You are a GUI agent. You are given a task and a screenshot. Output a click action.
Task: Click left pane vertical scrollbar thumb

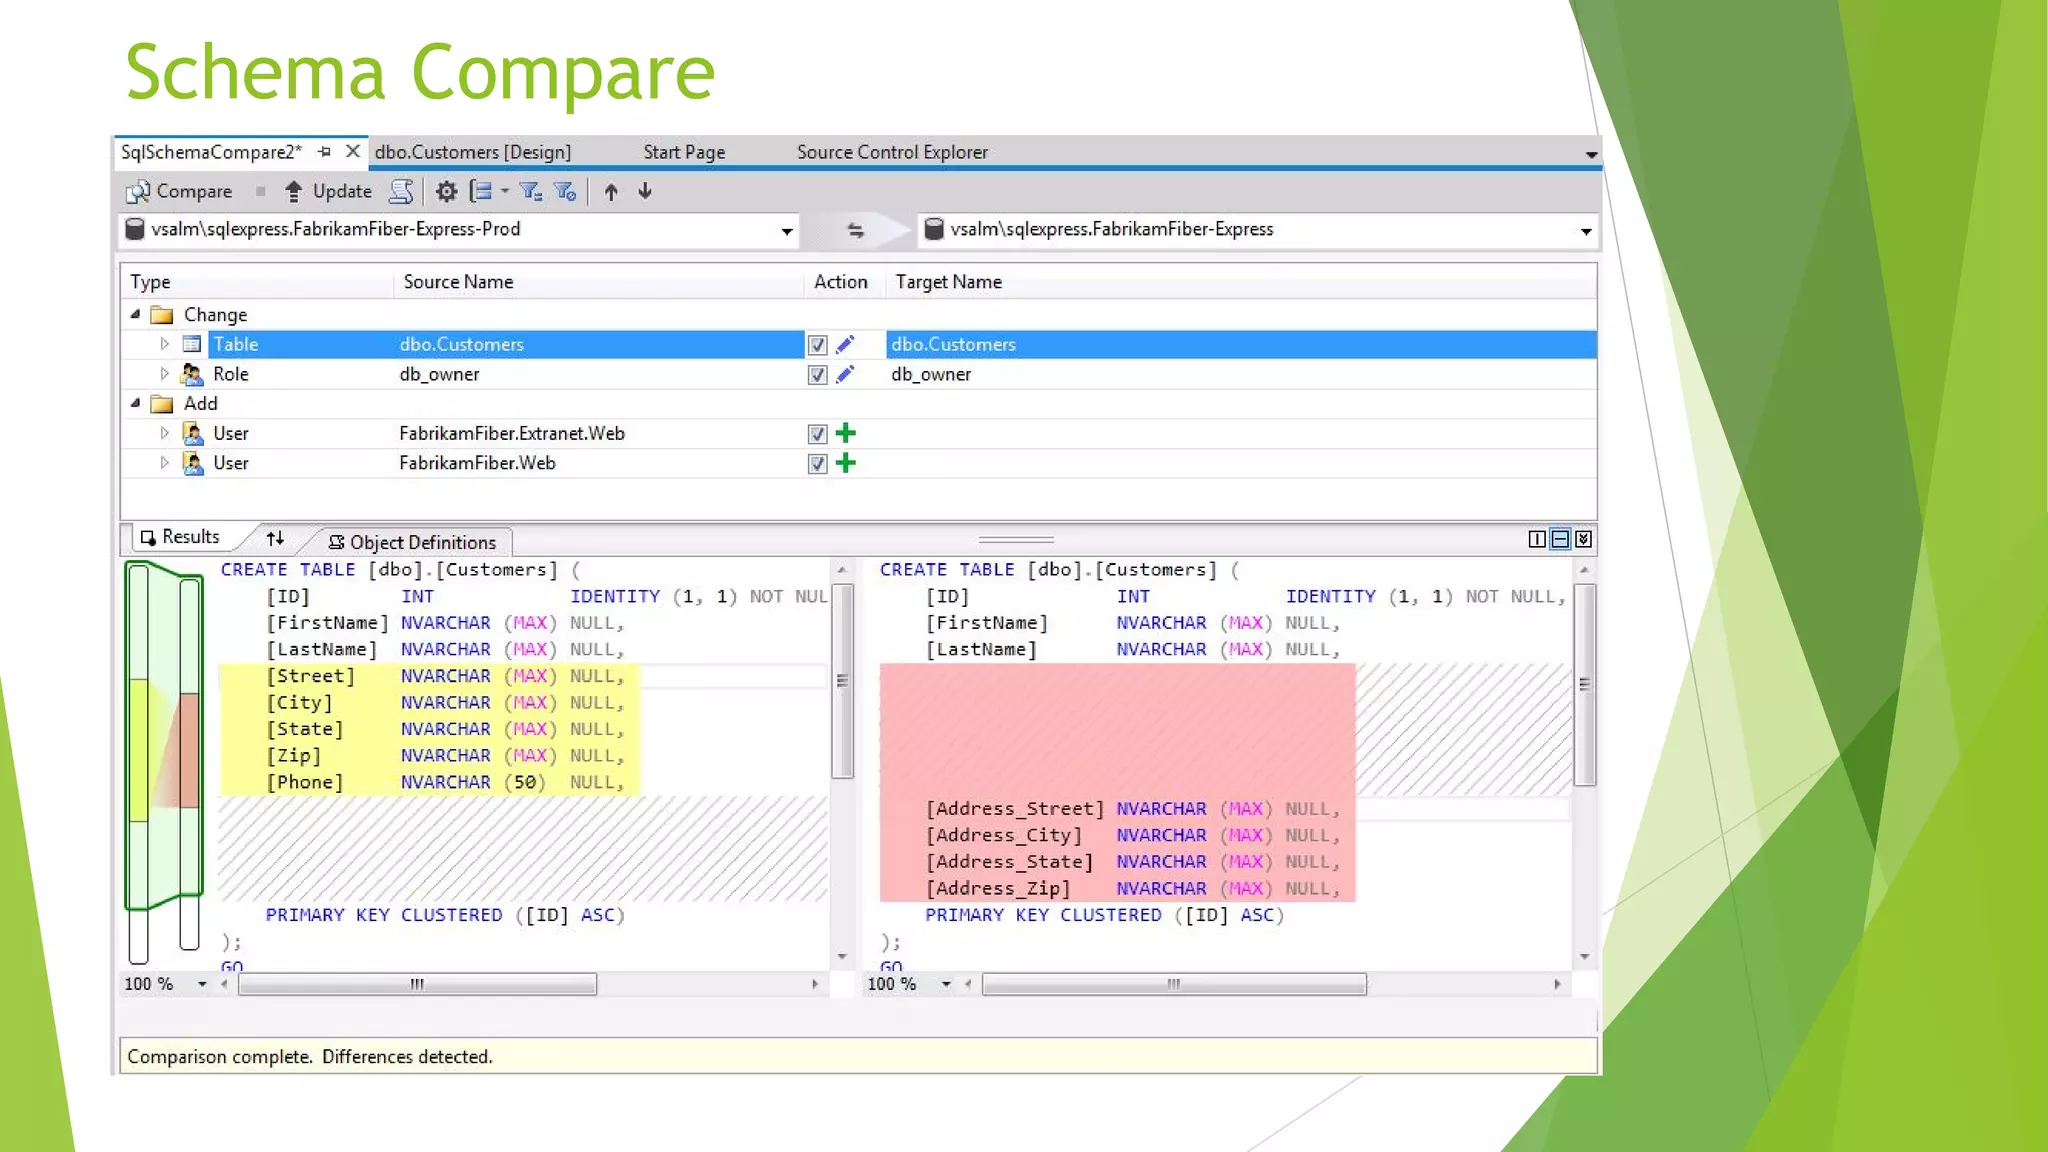pyautogui.click(x=842, y=681)
